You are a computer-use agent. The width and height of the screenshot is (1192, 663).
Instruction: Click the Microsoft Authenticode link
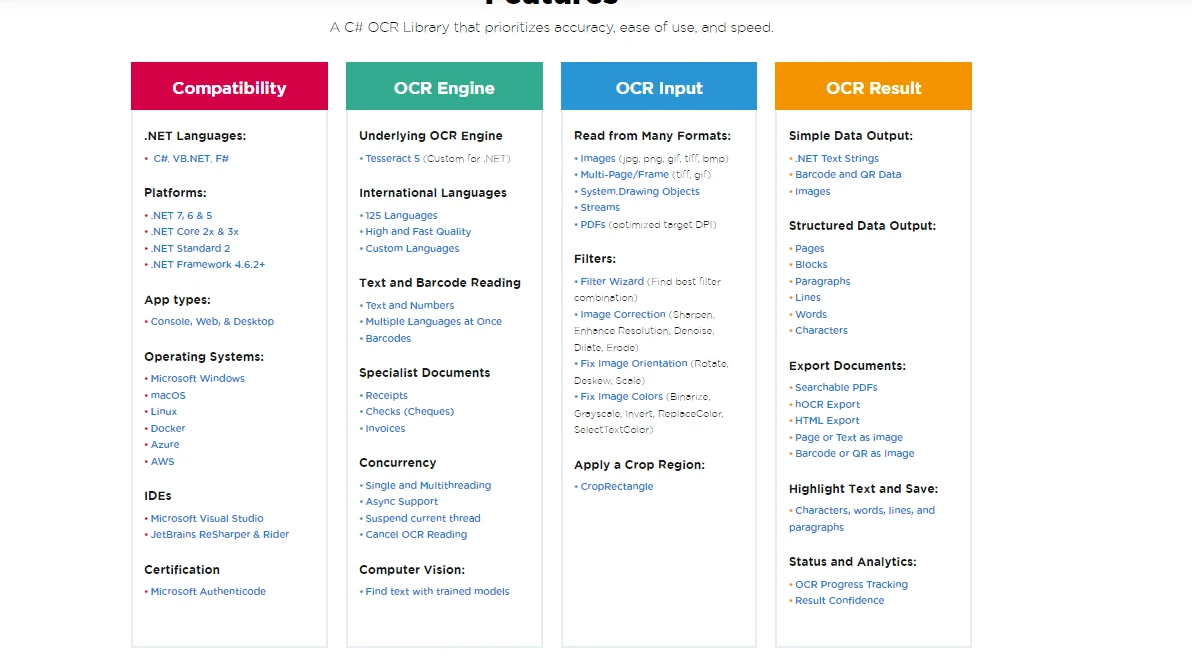208,591
